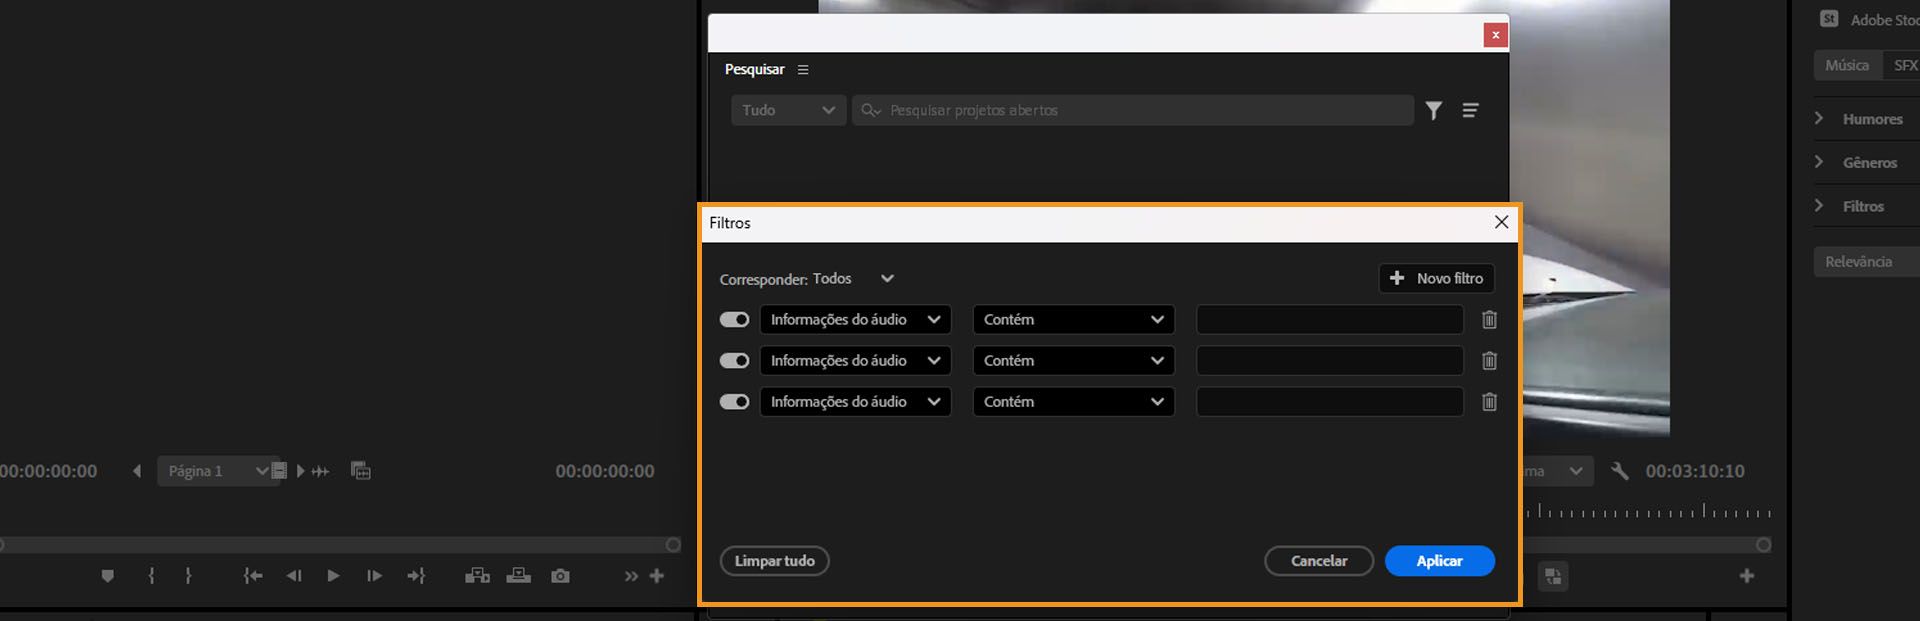Open program monitor wrench settings
Screen dimensions: 1920x621
1620,471
